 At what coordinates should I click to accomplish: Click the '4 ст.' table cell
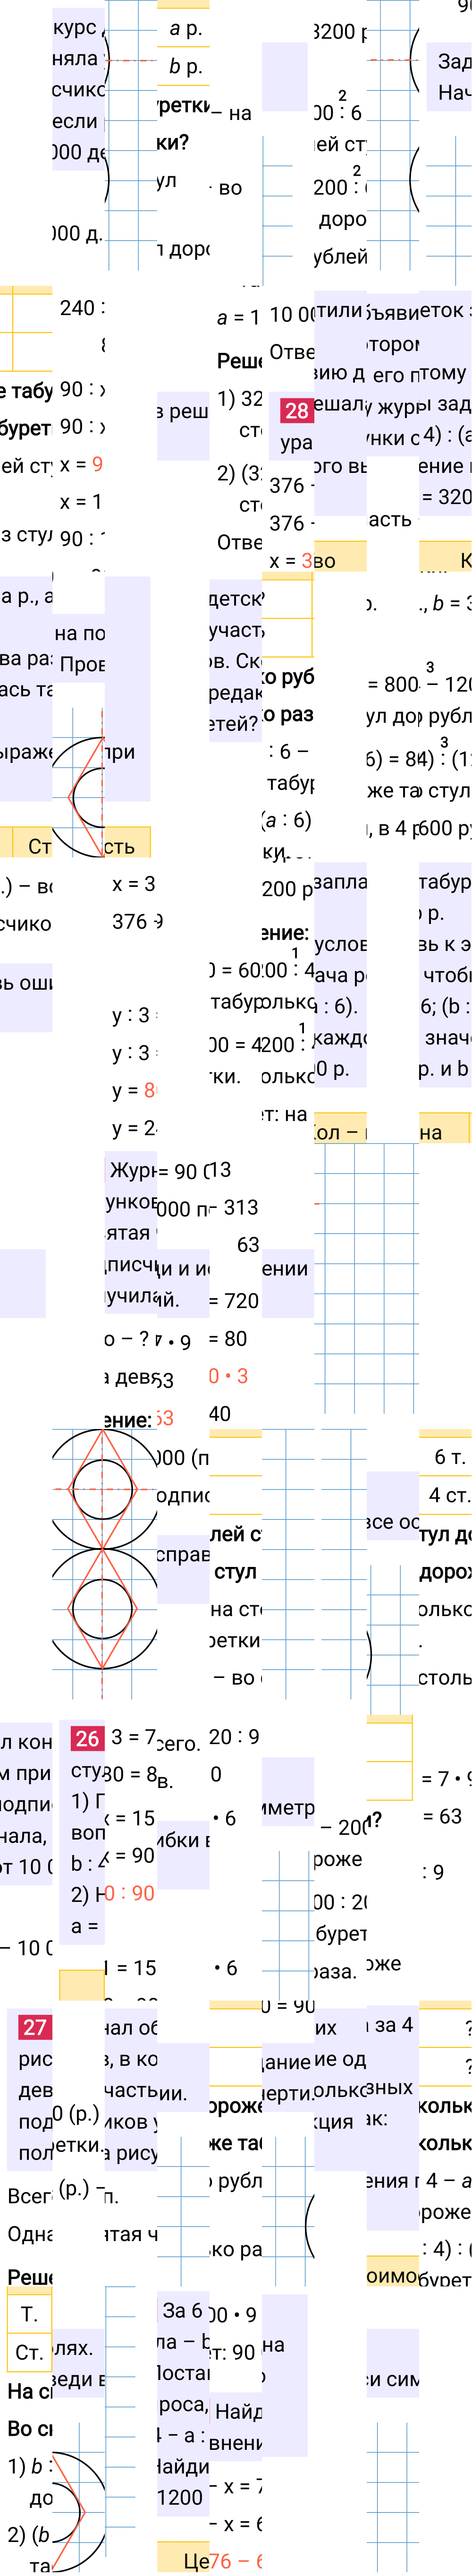tap(446, 1495)
